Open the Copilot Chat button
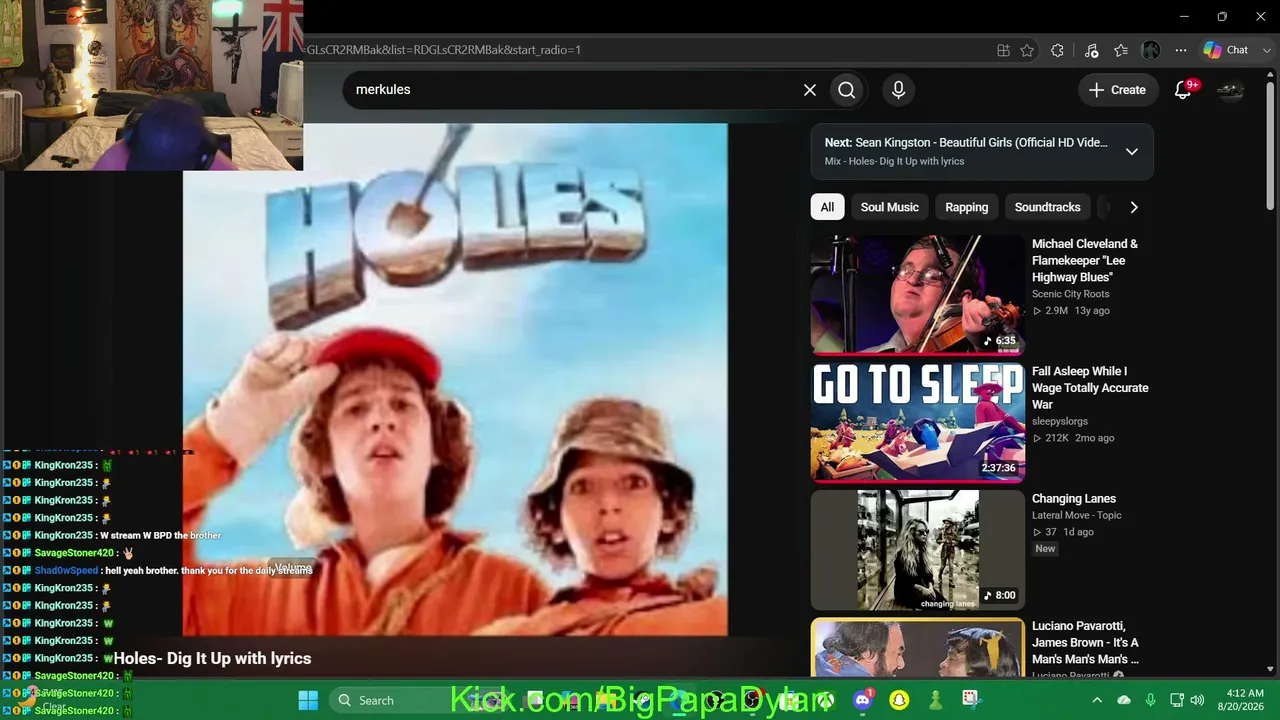This screenshot has width=1280, height=720. [1226, 50]
